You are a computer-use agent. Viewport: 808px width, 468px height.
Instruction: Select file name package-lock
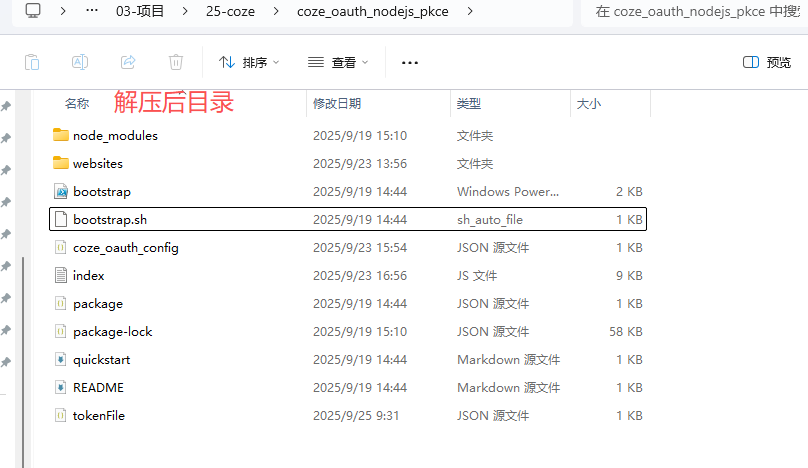[112, 332]
